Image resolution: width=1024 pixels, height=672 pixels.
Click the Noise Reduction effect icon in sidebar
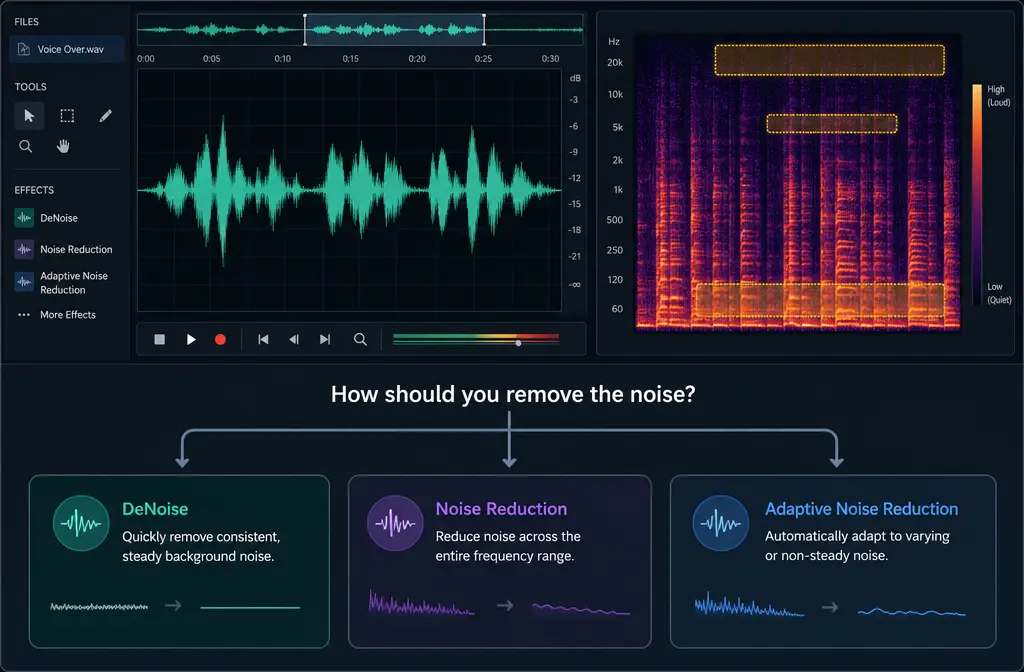pyautogui.click(x=24, y=249)
